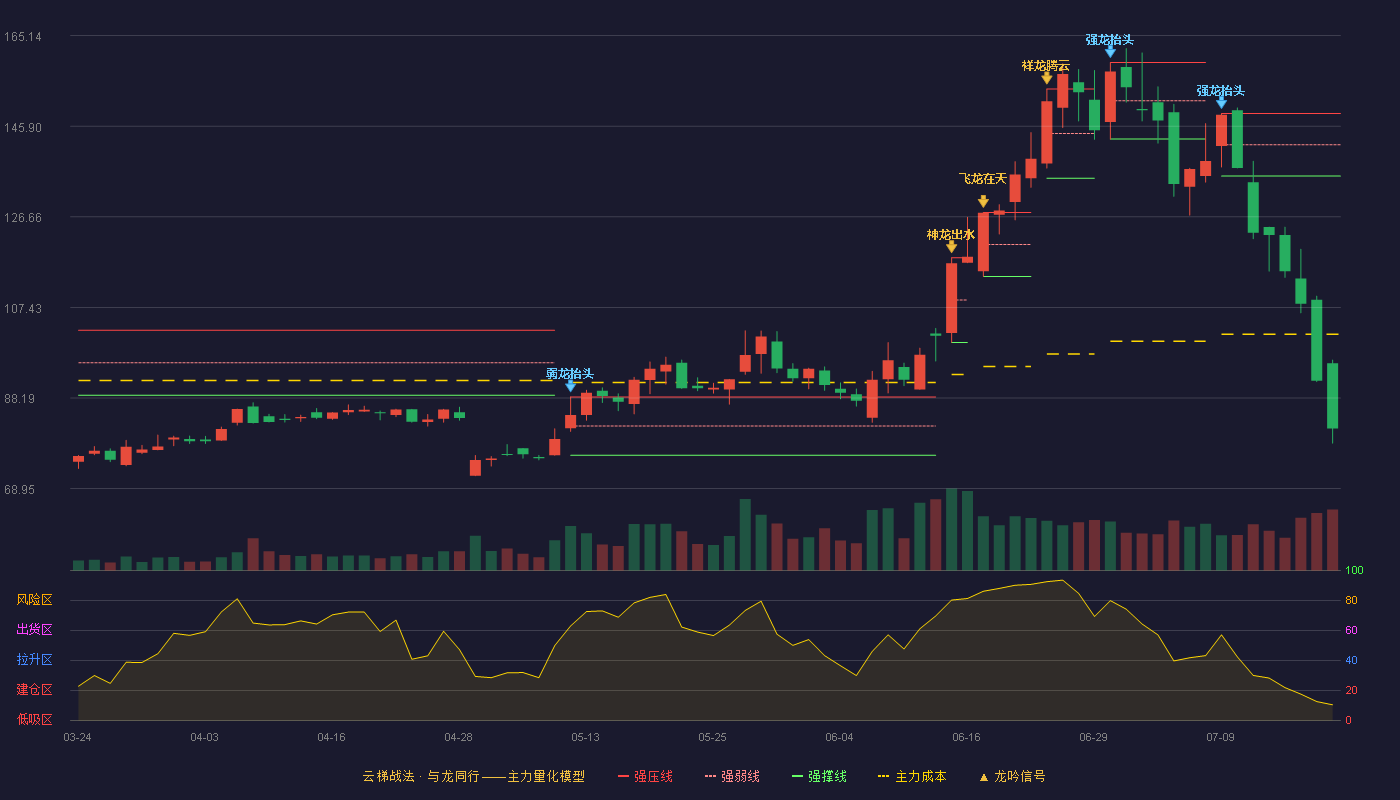Click the 06-29 date on the time axis
This screenshot has height=800, width=1400.
1093,737
